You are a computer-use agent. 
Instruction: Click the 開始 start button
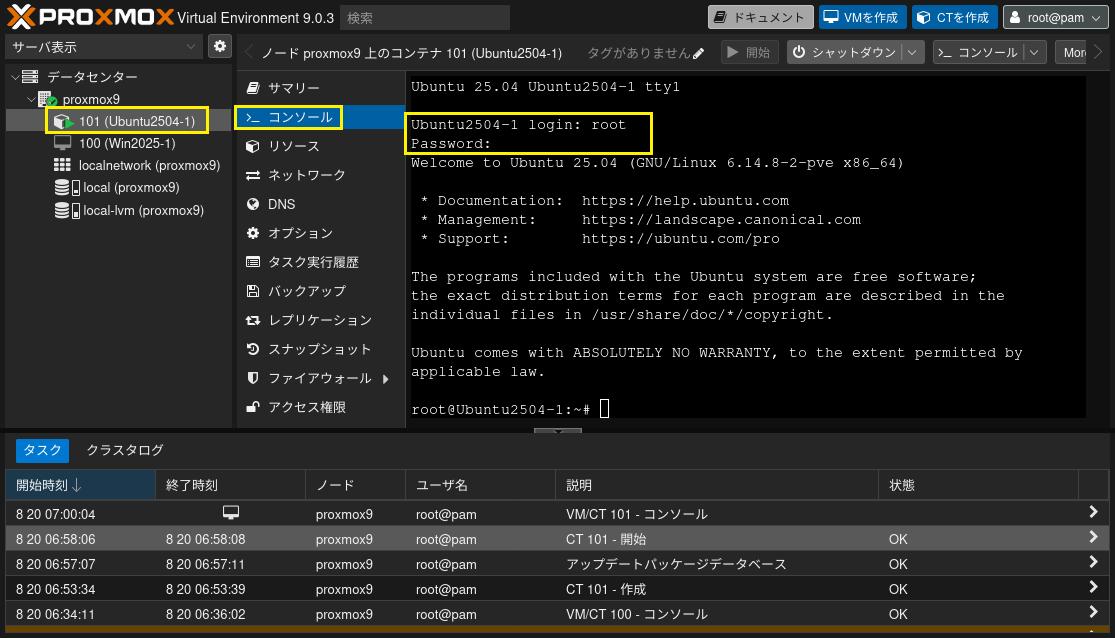pos(749,53)
